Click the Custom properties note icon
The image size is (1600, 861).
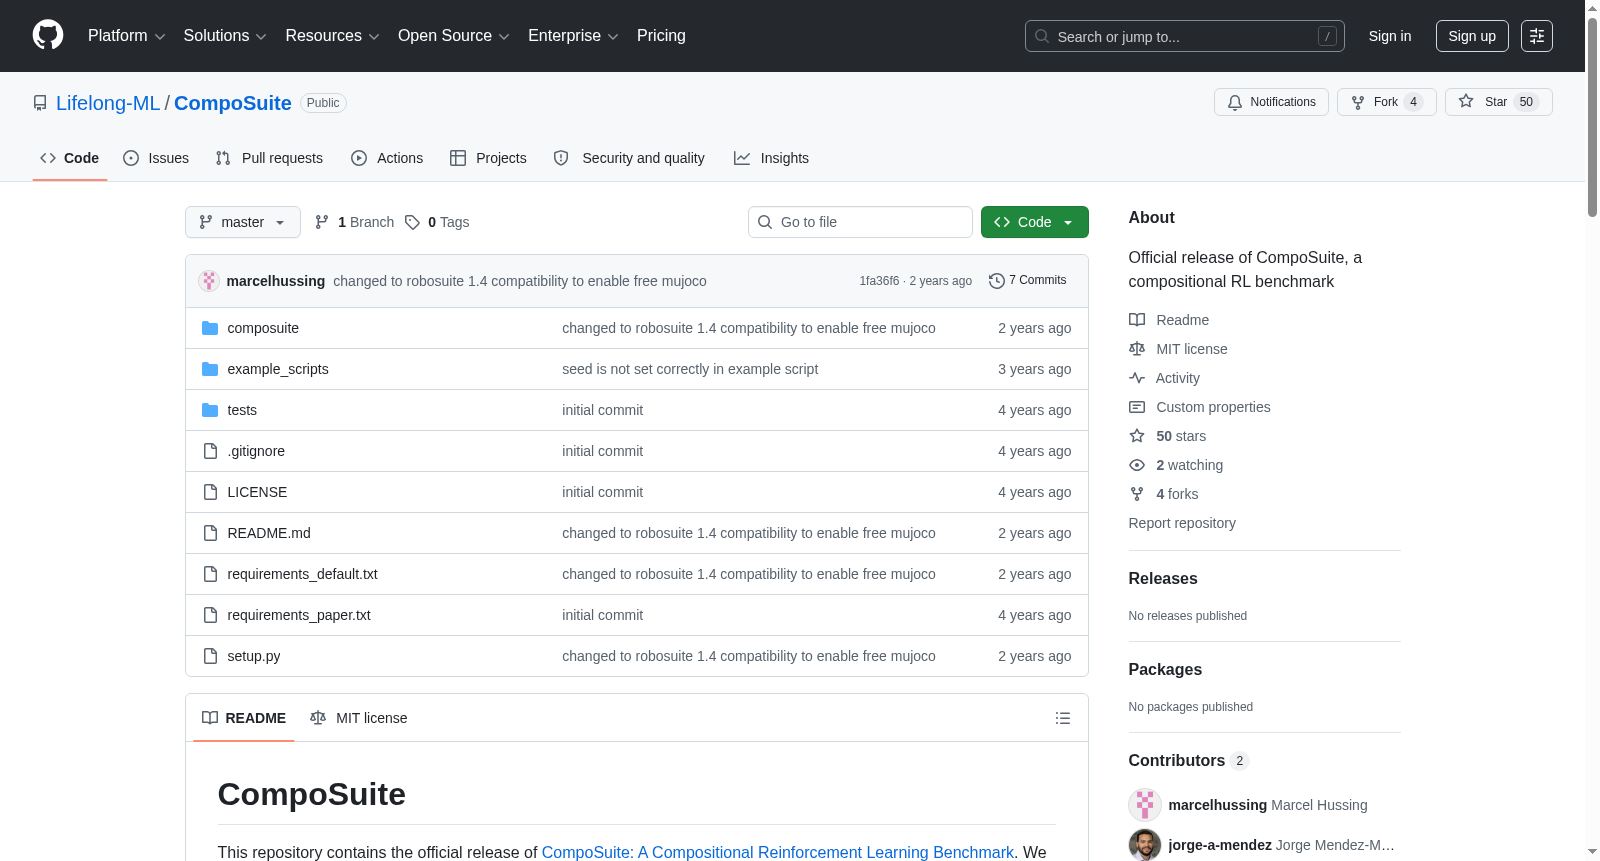click(x=1137, y=407)
